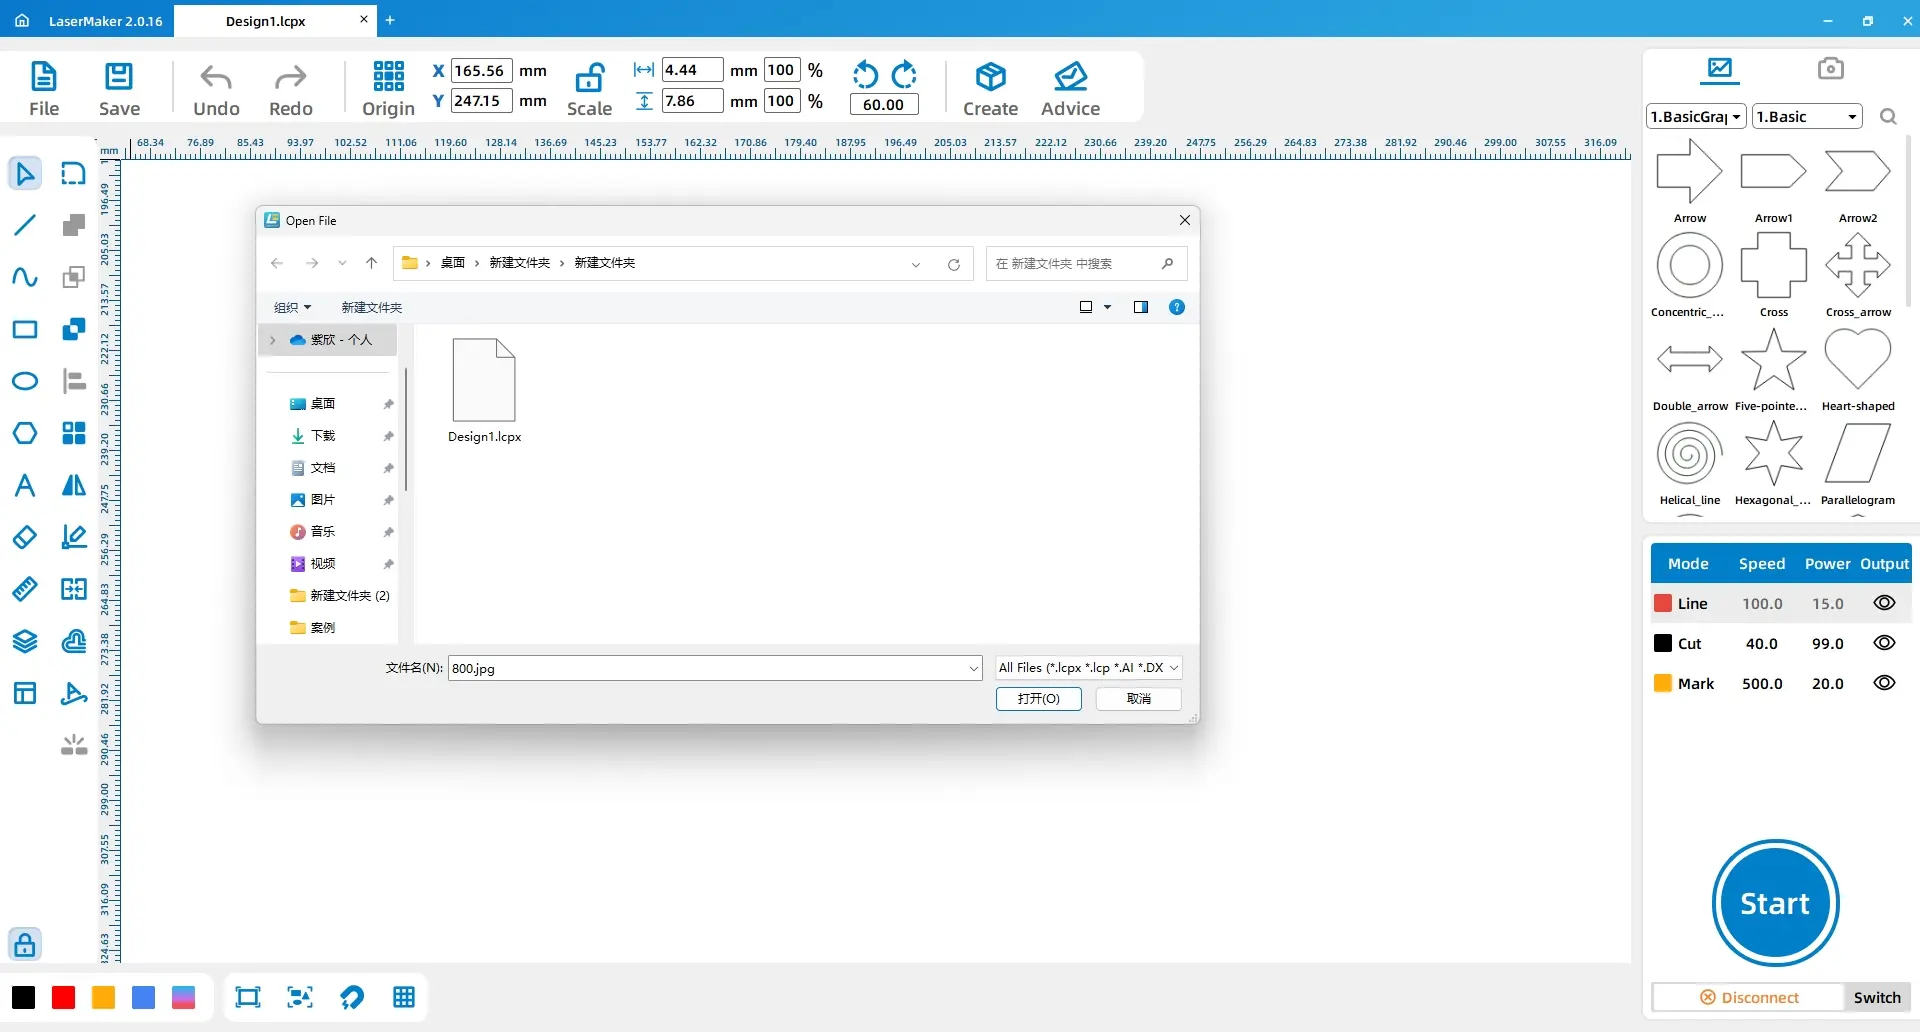This screenshot has width=1920, height=1032.
Task: Open the 桌面 quick access folder
Action: pyautogui.click(x=323, y=404)
